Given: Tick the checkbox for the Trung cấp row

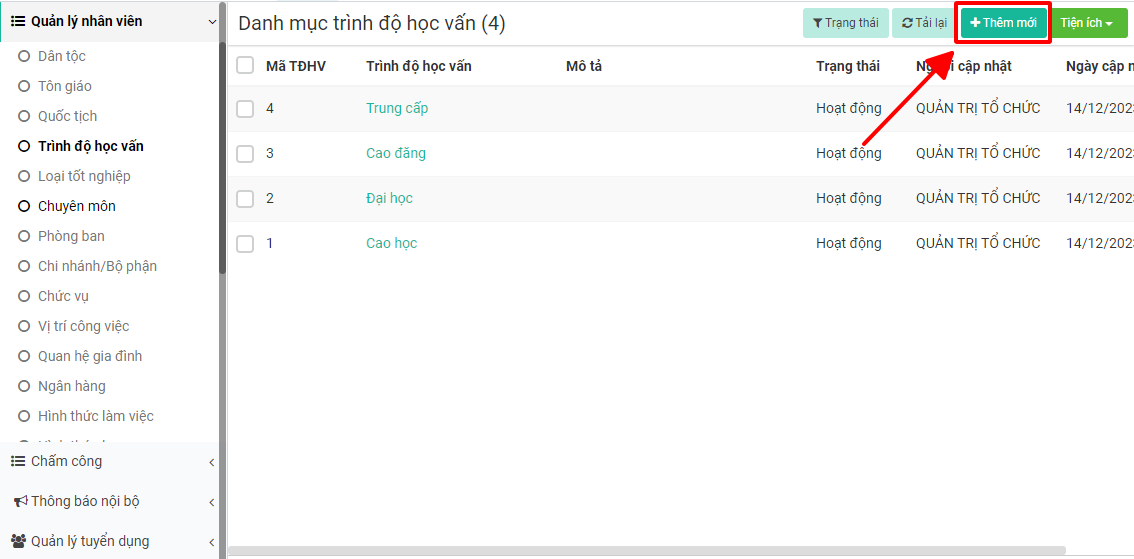Looking at the screenshot, I should coord(245,108).
